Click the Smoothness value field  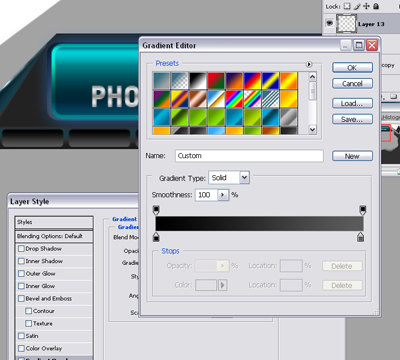207,195
